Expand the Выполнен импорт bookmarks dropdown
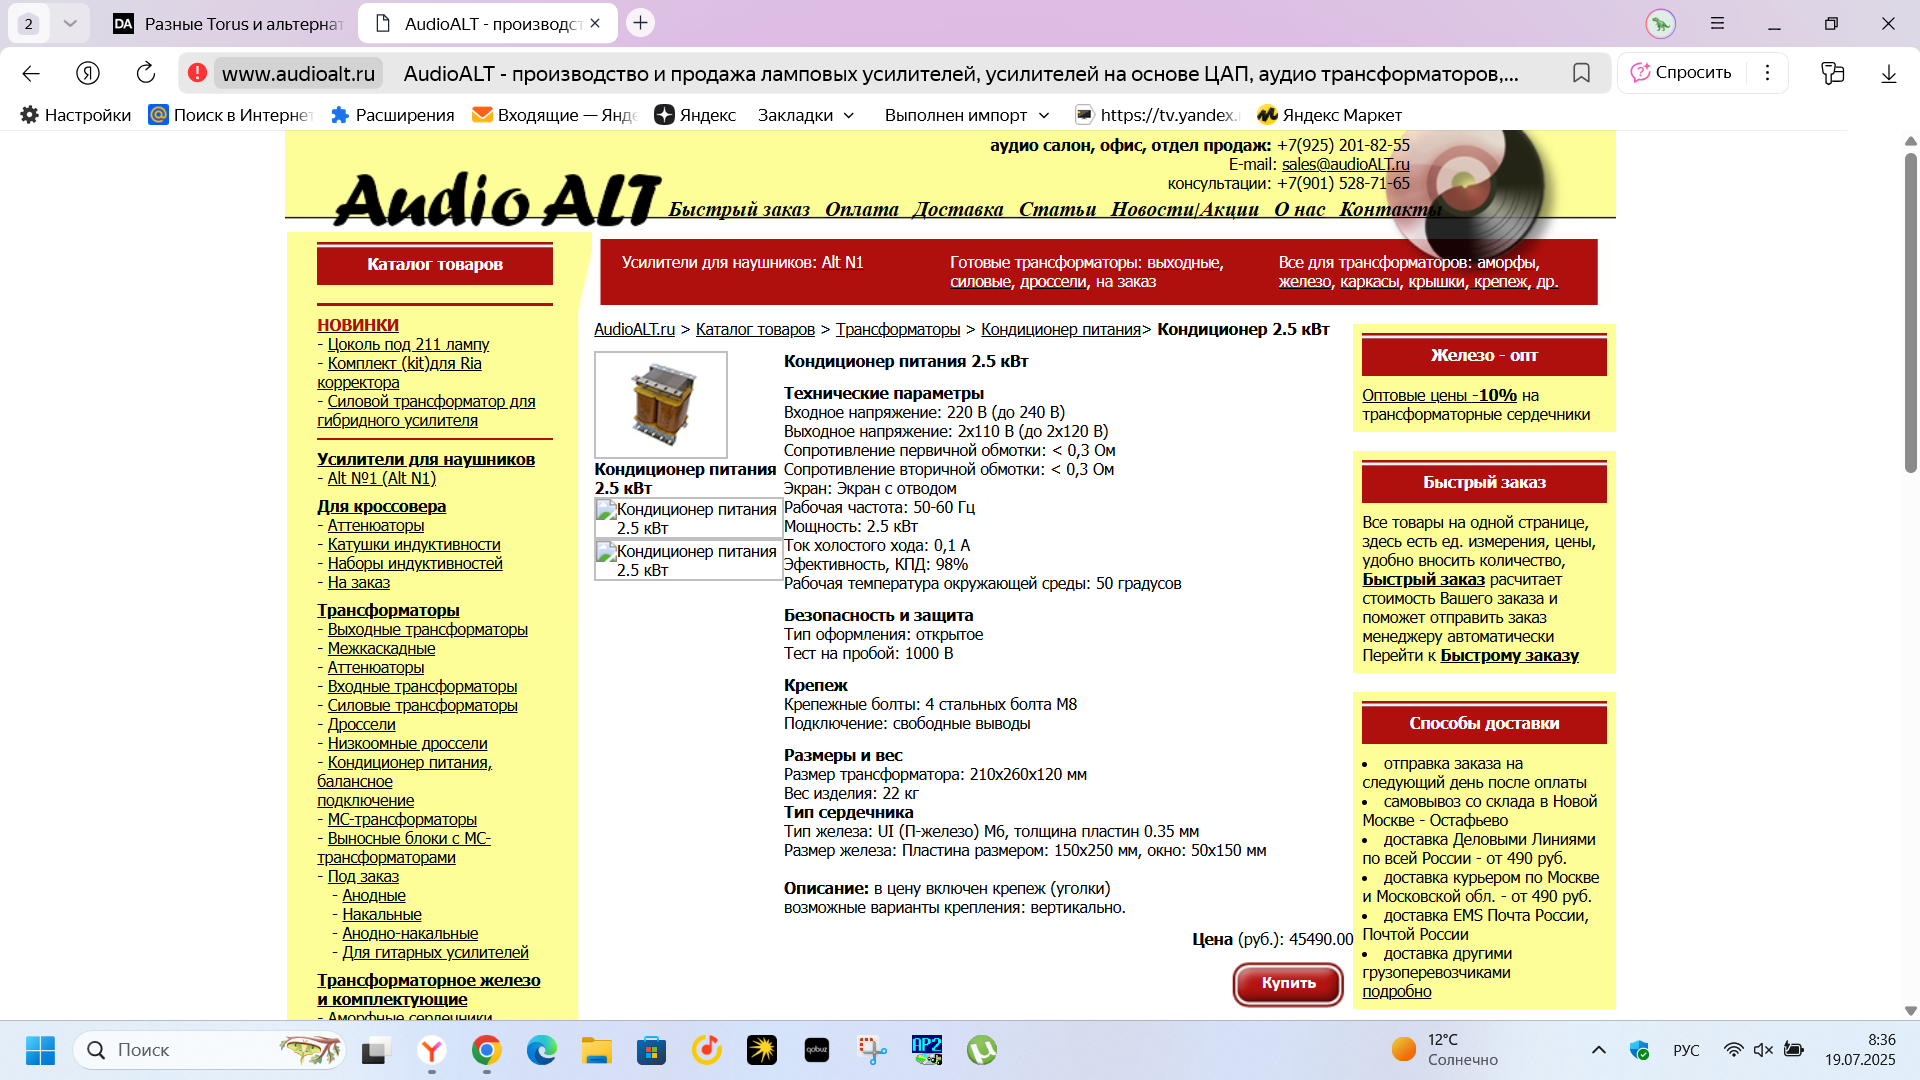The width and height of the screenshot is (1920, 1080). [x=1044, y=115]
